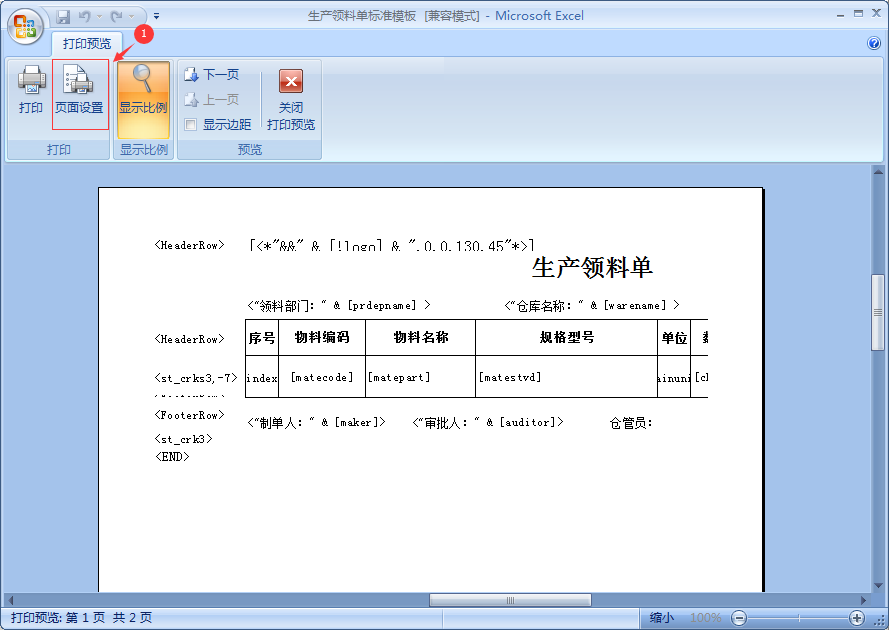Click the 物料编码 column header
The width and height of the screenshot is (889, 630).
pos(322,337)
